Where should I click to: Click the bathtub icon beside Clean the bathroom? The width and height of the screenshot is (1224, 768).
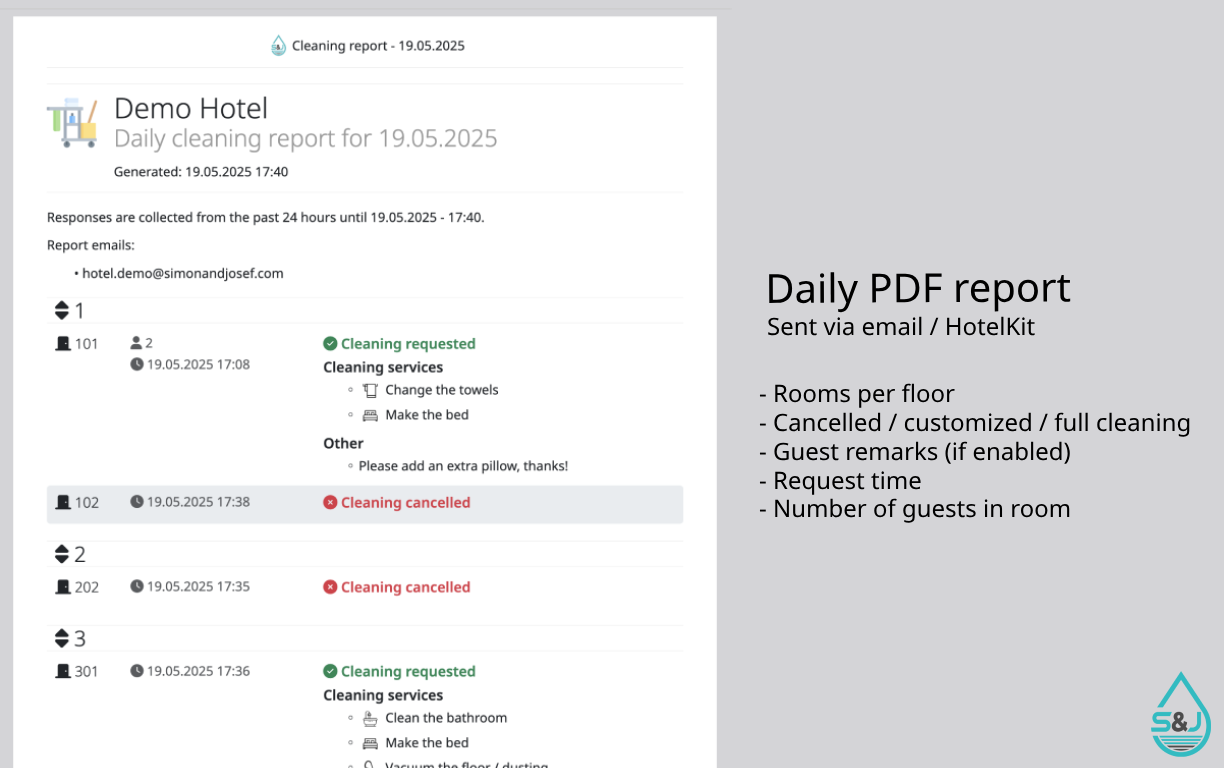click(370, 717)
